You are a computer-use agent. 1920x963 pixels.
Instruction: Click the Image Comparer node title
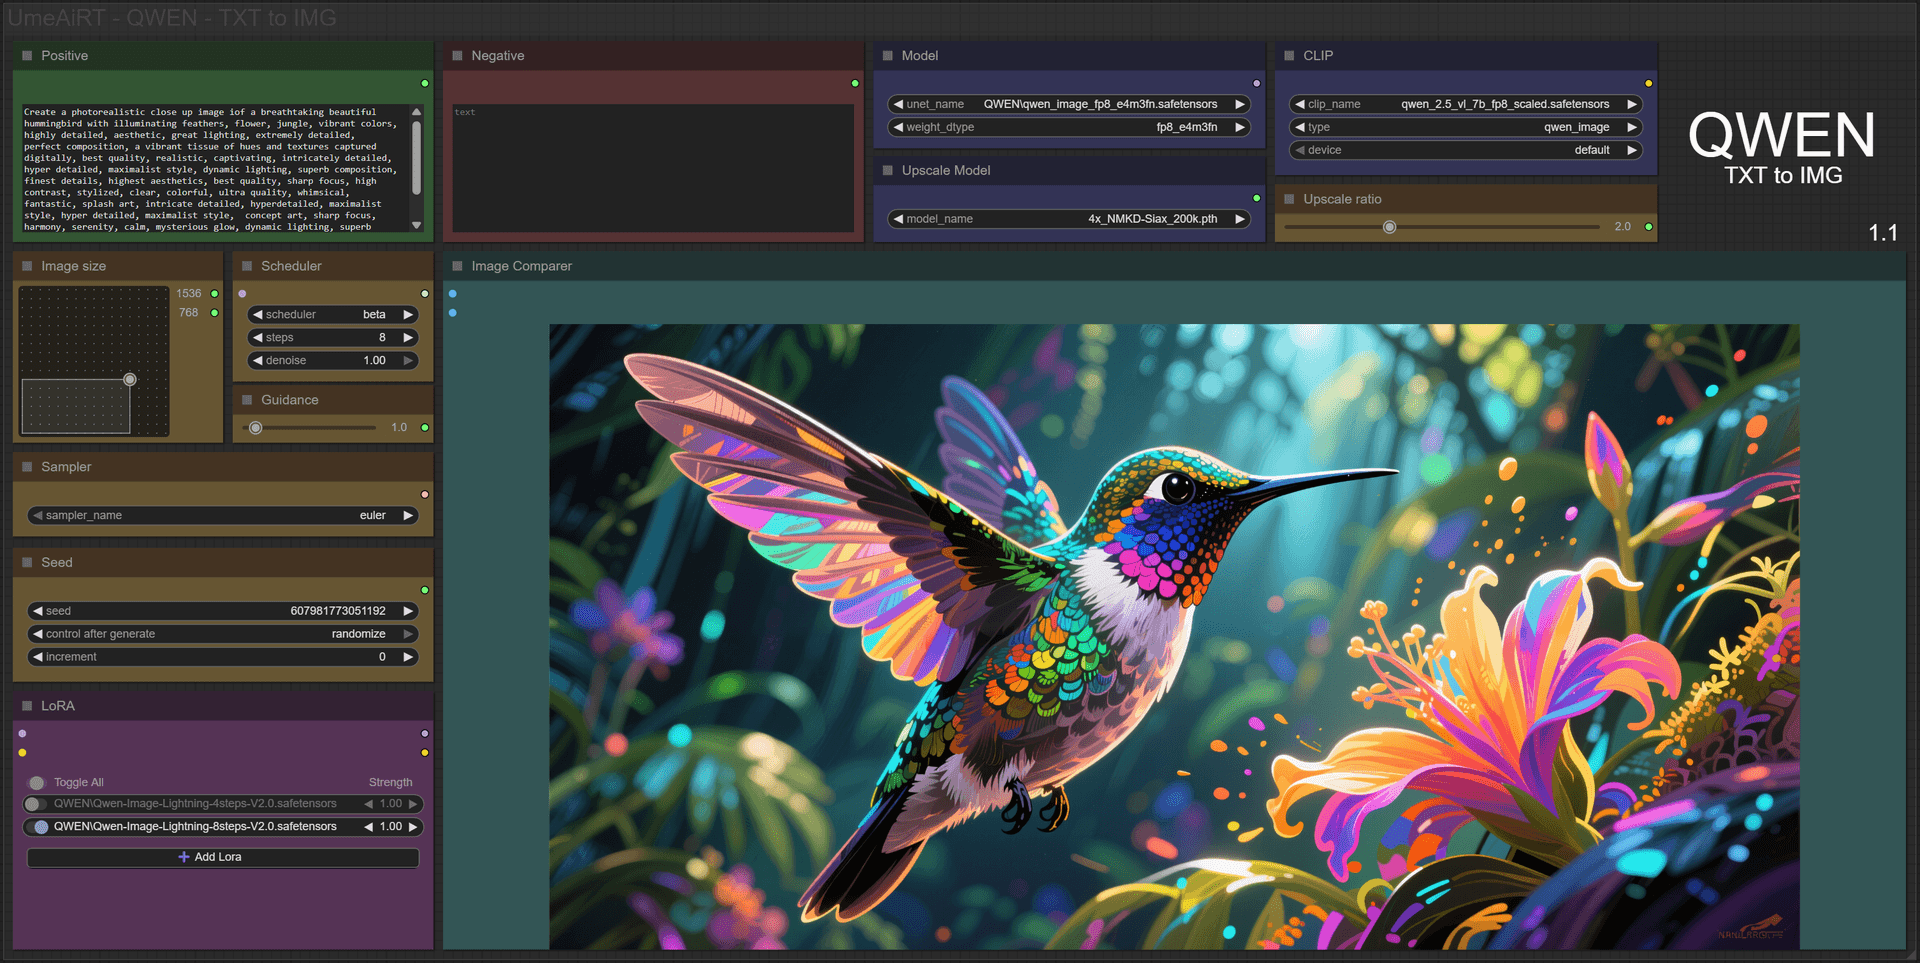(521, 266)
